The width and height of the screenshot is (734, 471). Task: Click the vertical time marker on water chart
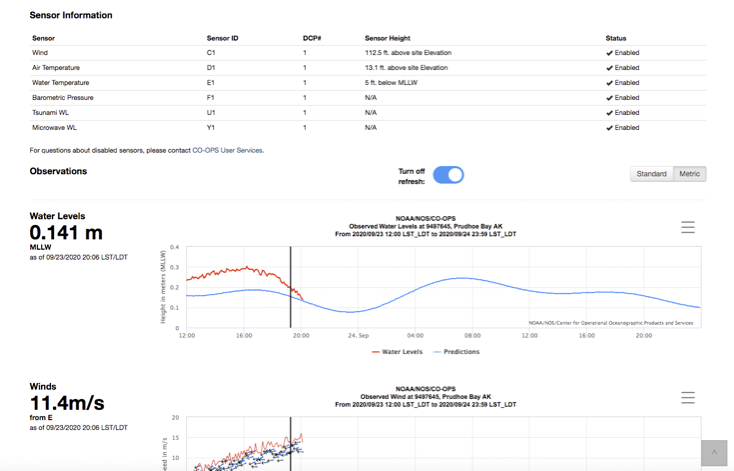pyautogui.click(x=290, y=287)
